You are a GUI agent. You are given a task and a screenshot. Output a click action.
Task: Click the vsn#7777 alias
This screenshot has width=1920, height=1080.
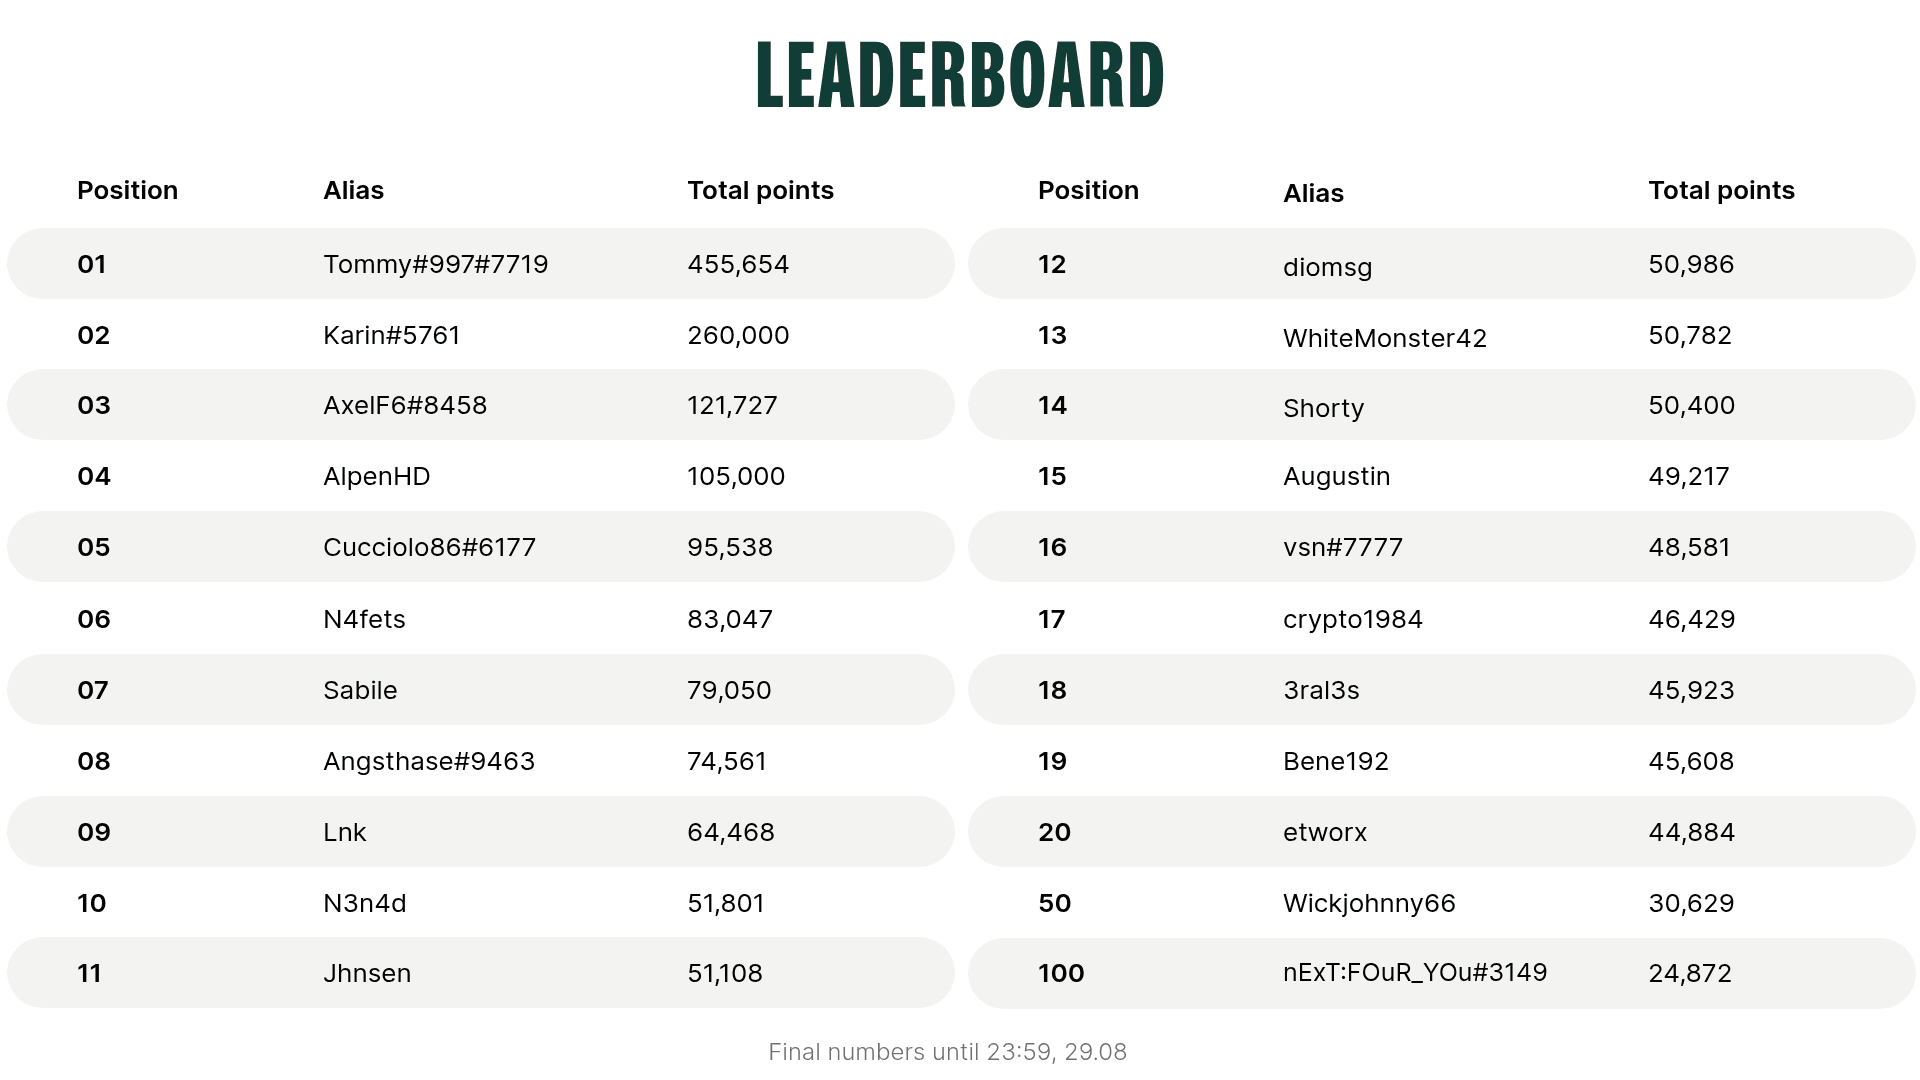(x=1343, y=547)
